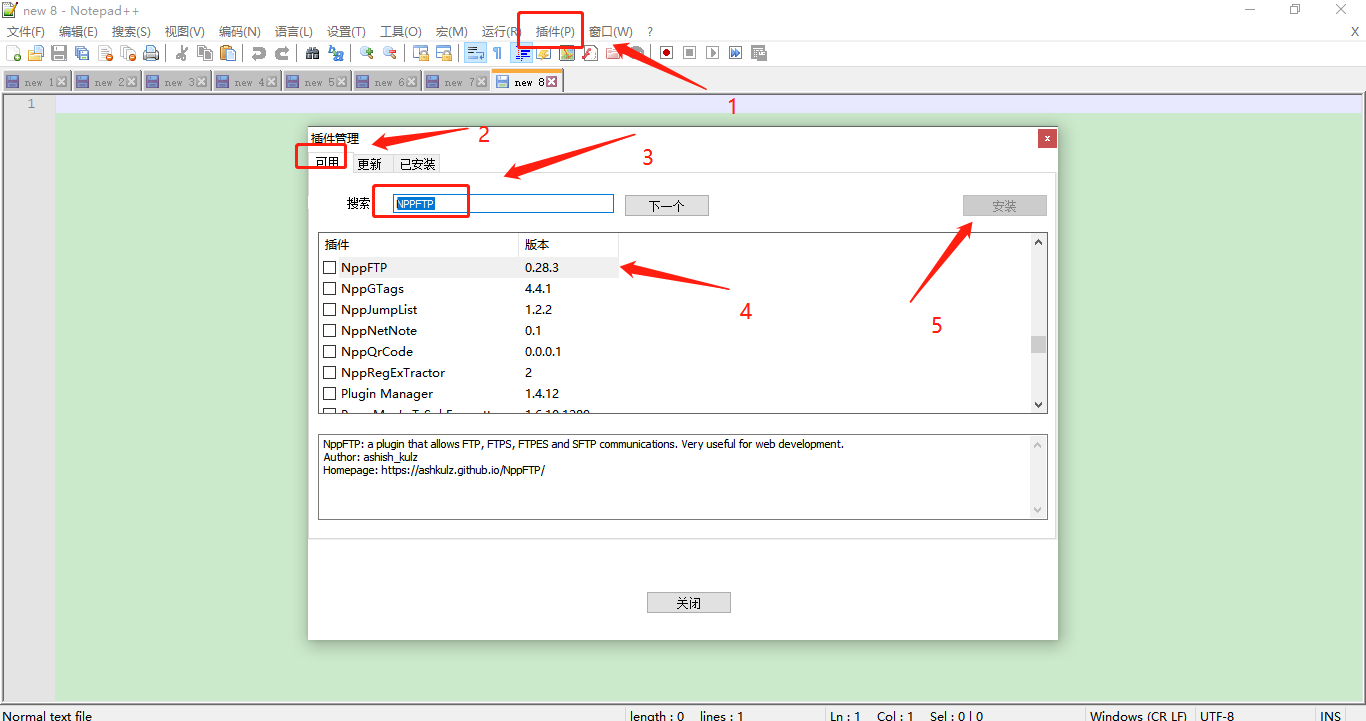Check the NppRegExTractor plugin checkbox
1366x721 pixels.
point(329,373)
